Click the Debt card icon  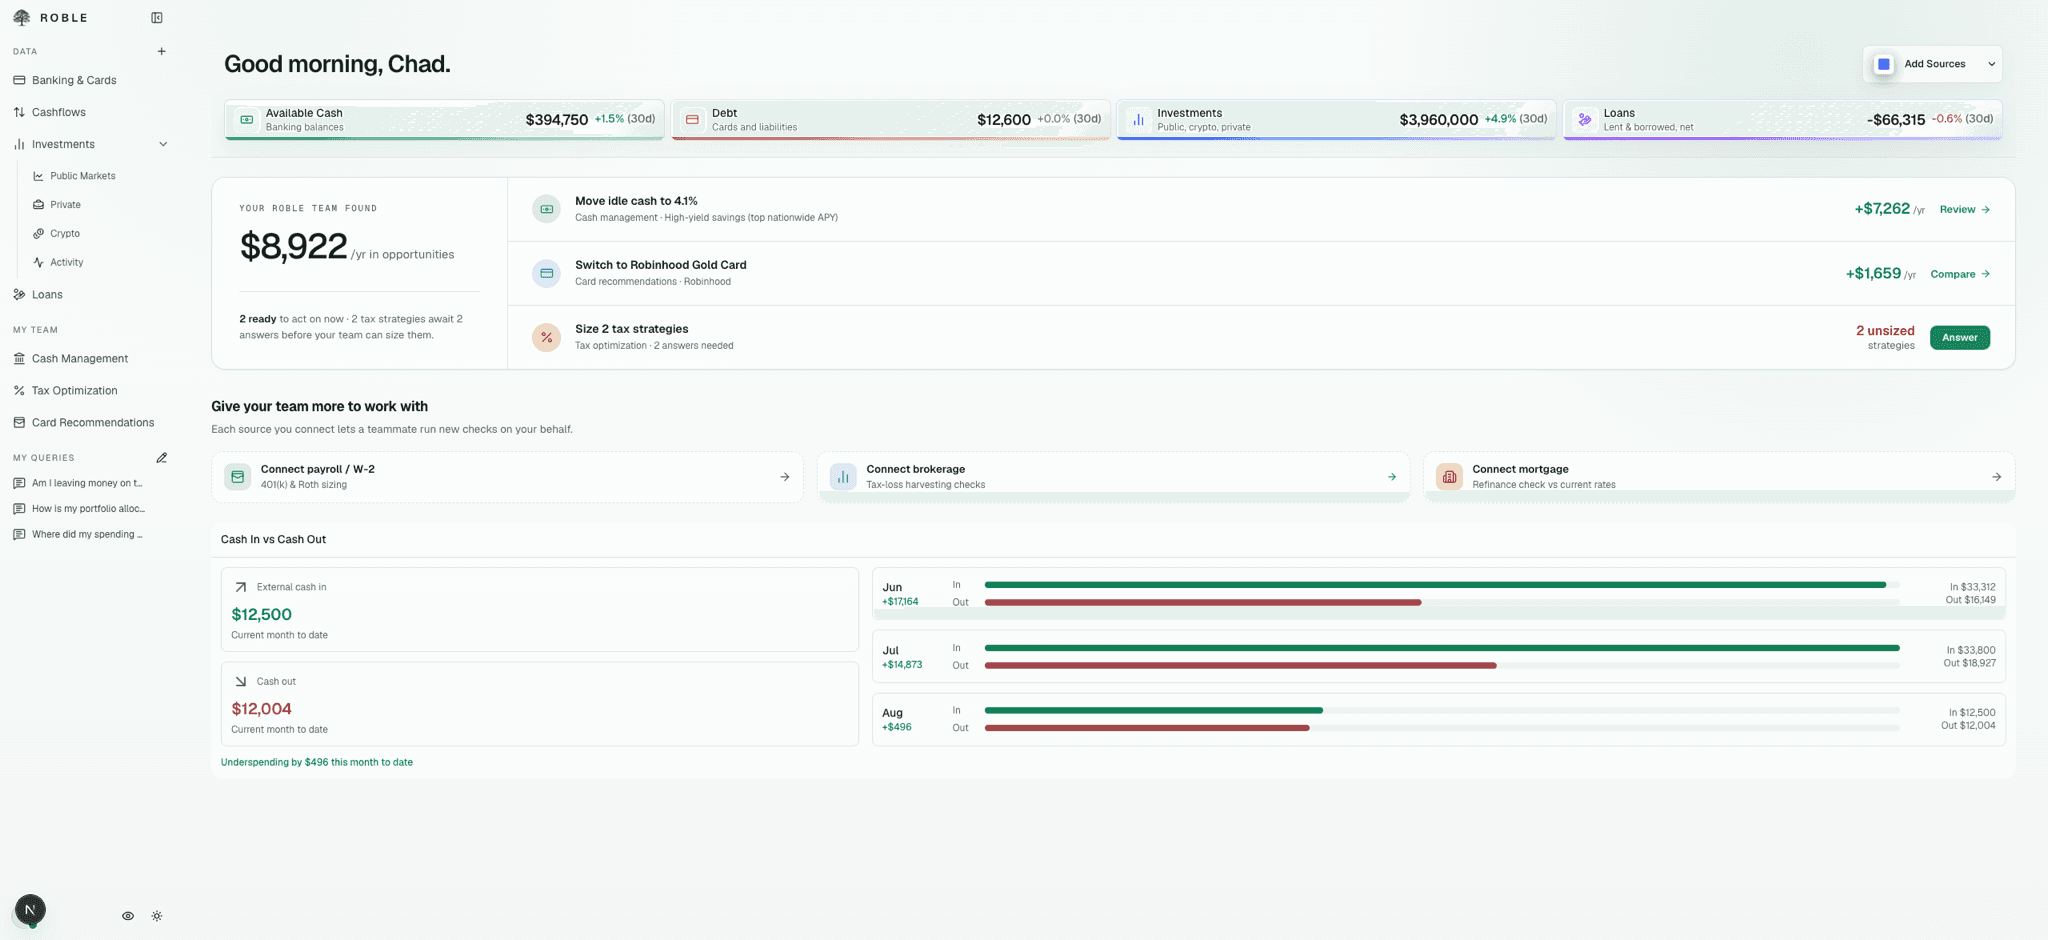[692, 120]
